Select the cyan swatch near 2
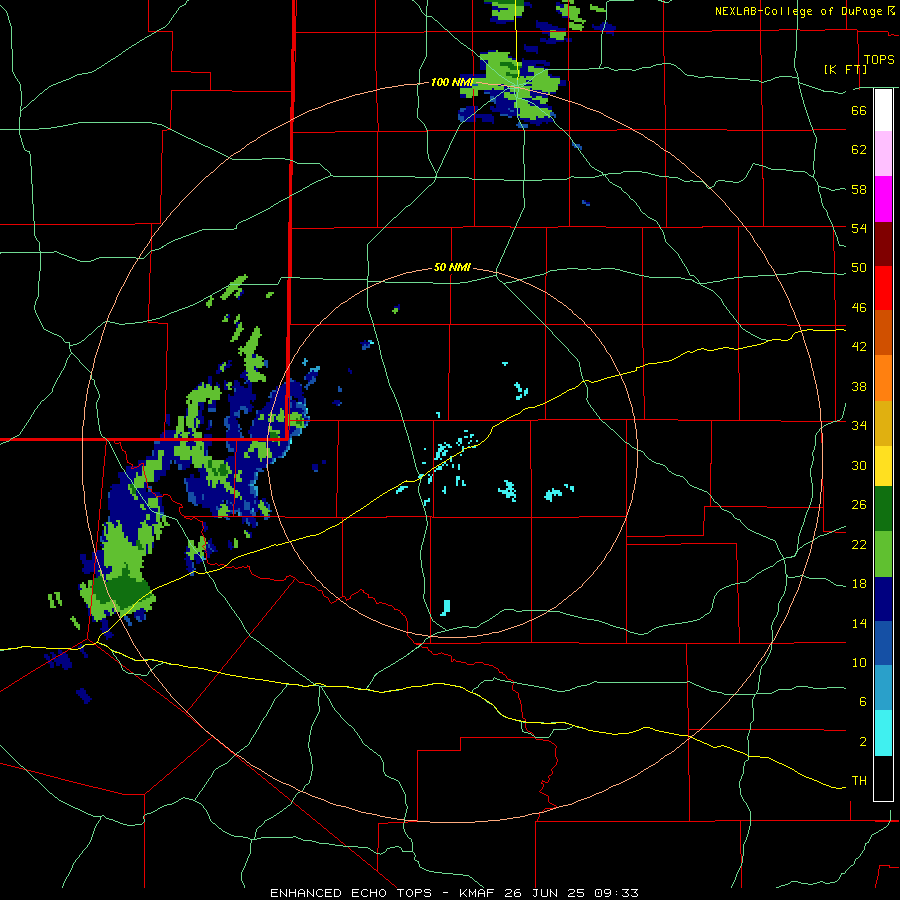This screenshot has width=900, height=900. pyautogui.click(x=883, y=733)
